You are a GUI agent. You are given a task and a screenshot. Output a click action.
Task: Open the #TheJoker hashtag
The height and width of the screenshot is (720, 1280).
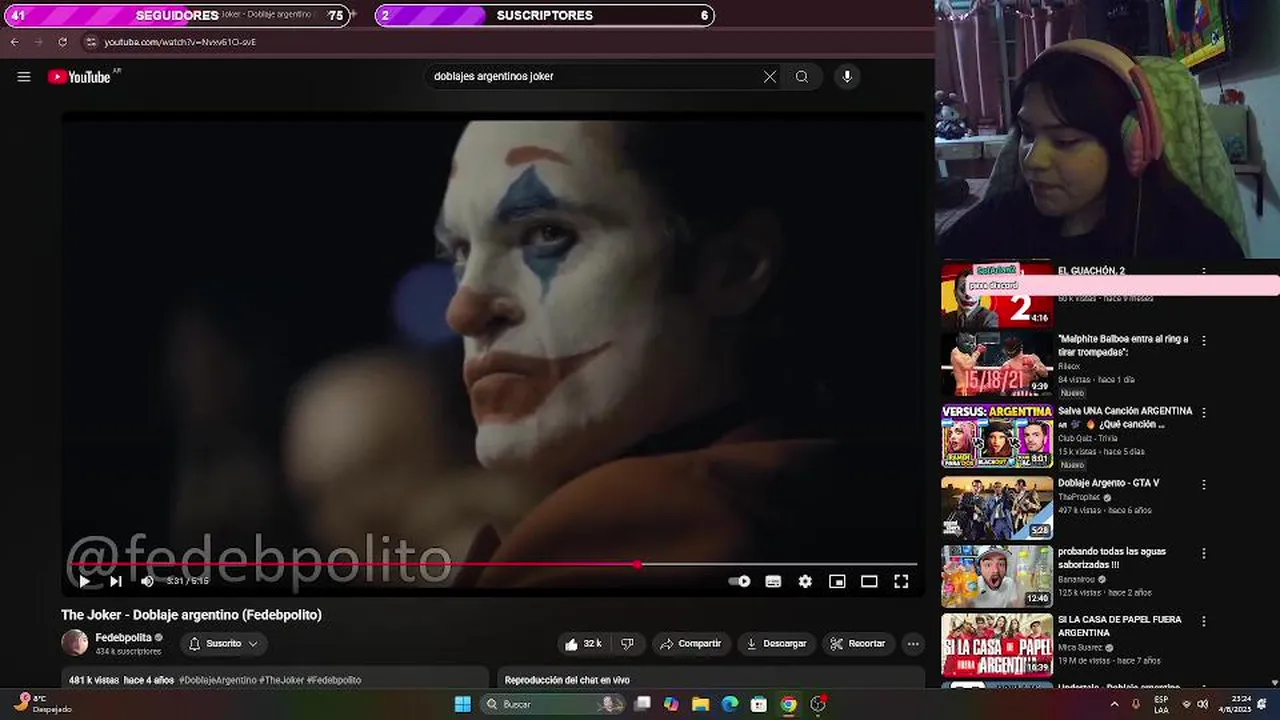[282, 680]
